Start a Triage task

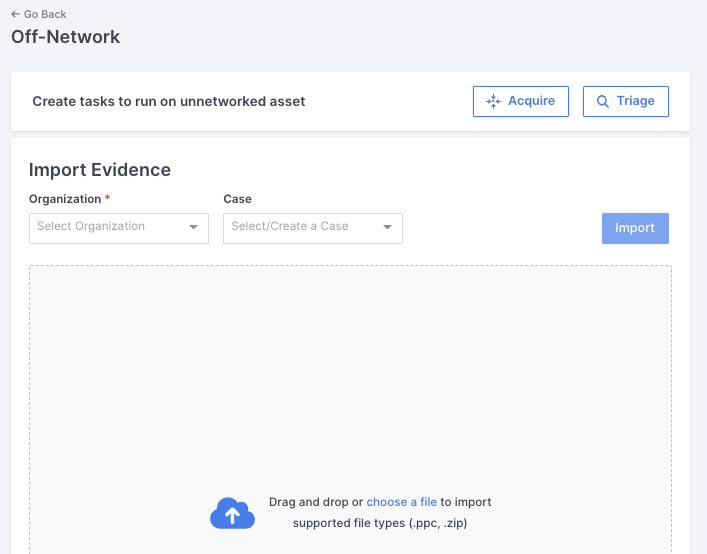(626, 101)
